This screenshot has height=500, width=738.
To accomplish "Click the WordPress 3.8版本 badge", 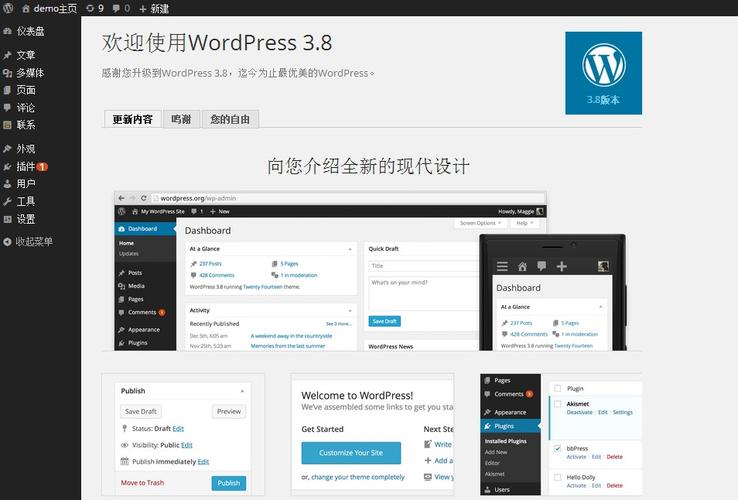I will point(603,73).
